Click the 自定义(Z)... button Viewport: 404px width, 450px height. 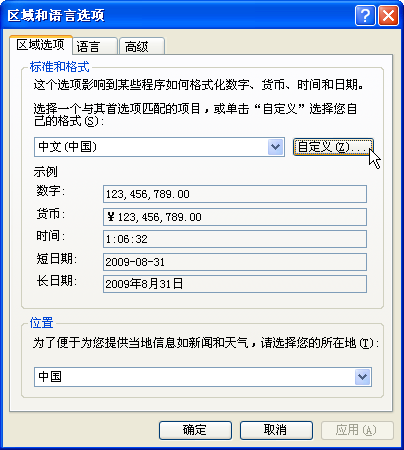coord(333,147)
